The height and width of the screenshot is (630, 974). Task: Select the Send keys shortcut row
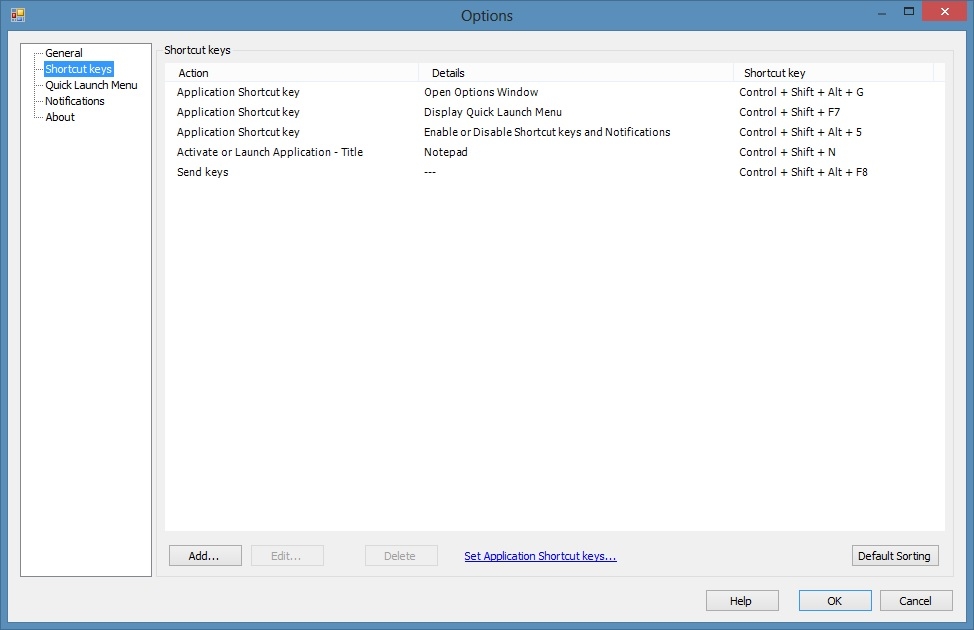pos(555,172)
